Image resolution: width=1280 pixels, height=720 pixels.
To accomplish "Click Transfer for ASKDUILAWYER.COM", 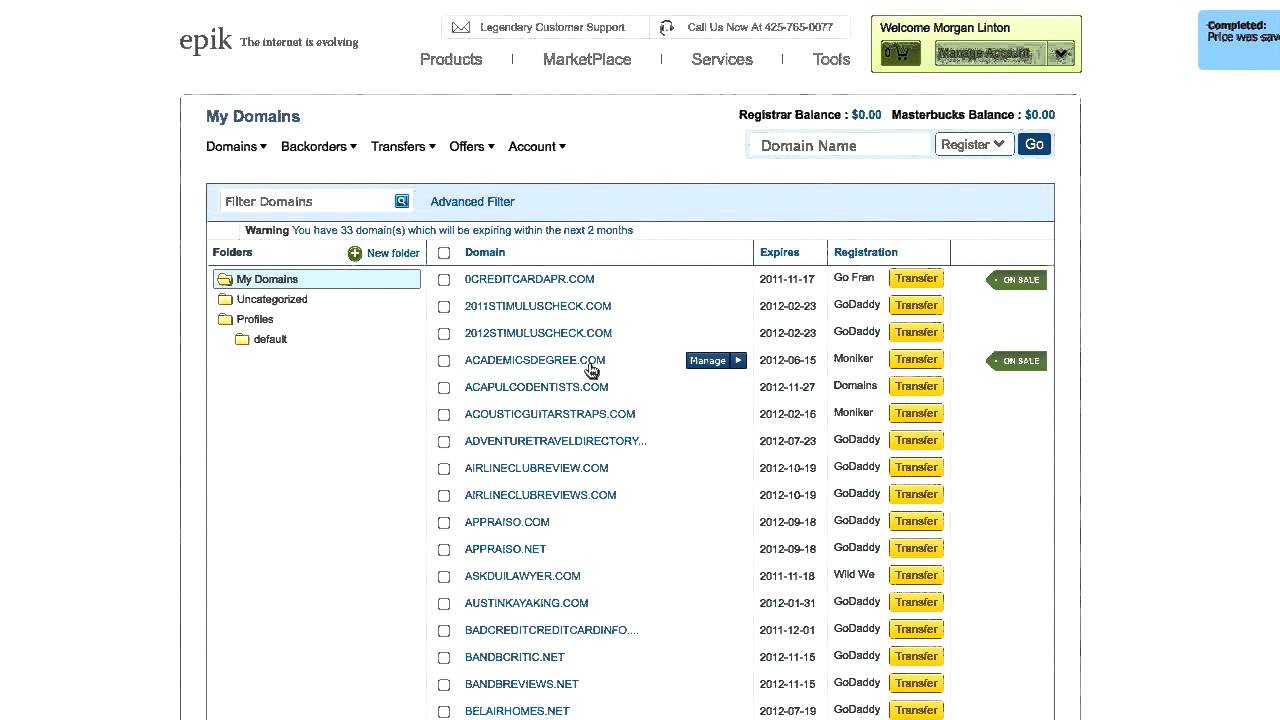I will [916, 576].
